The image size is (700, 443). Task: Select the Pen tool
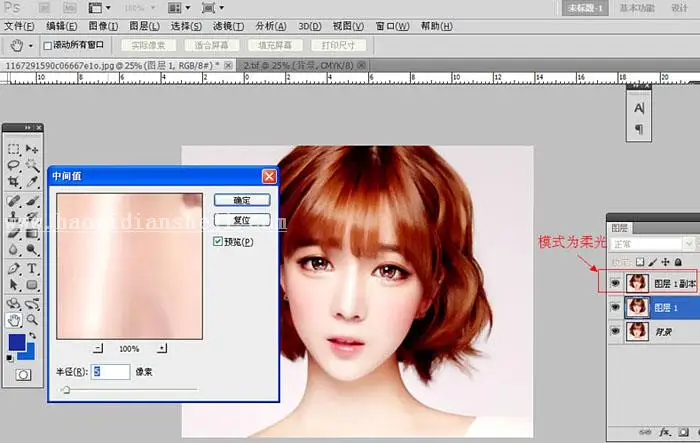tap(13, 268)
